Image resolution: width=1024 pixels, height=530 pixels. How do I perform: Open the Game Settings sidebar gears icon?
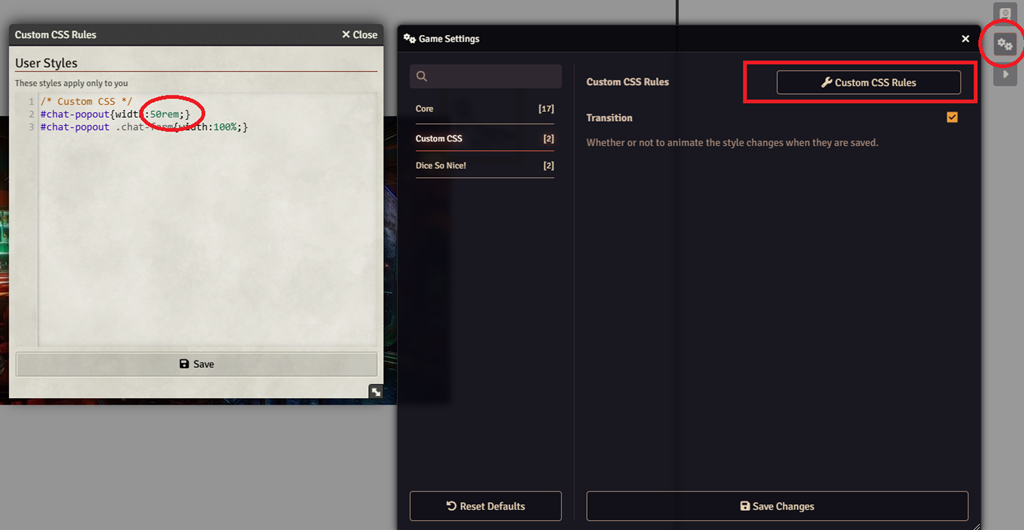tap(1005, 44)
